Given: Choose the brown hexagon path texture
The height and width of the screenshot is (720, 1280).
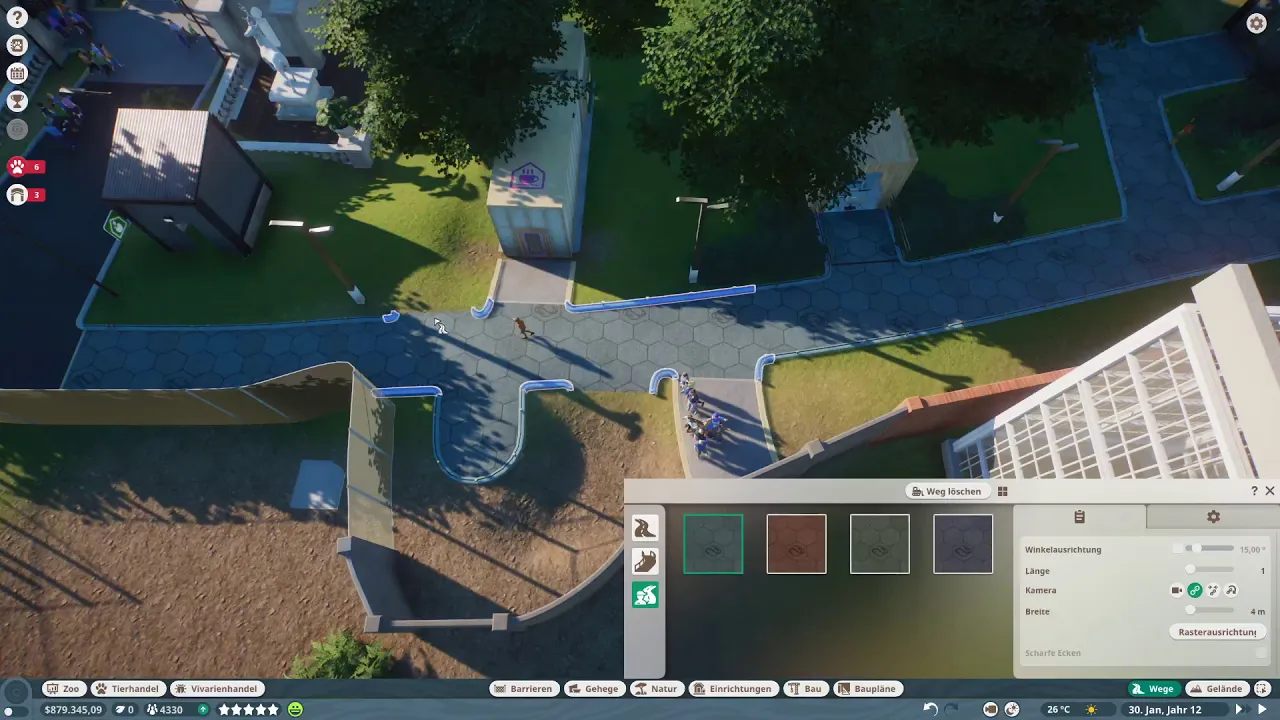Looking at the screenshot, I should point(796,544).
